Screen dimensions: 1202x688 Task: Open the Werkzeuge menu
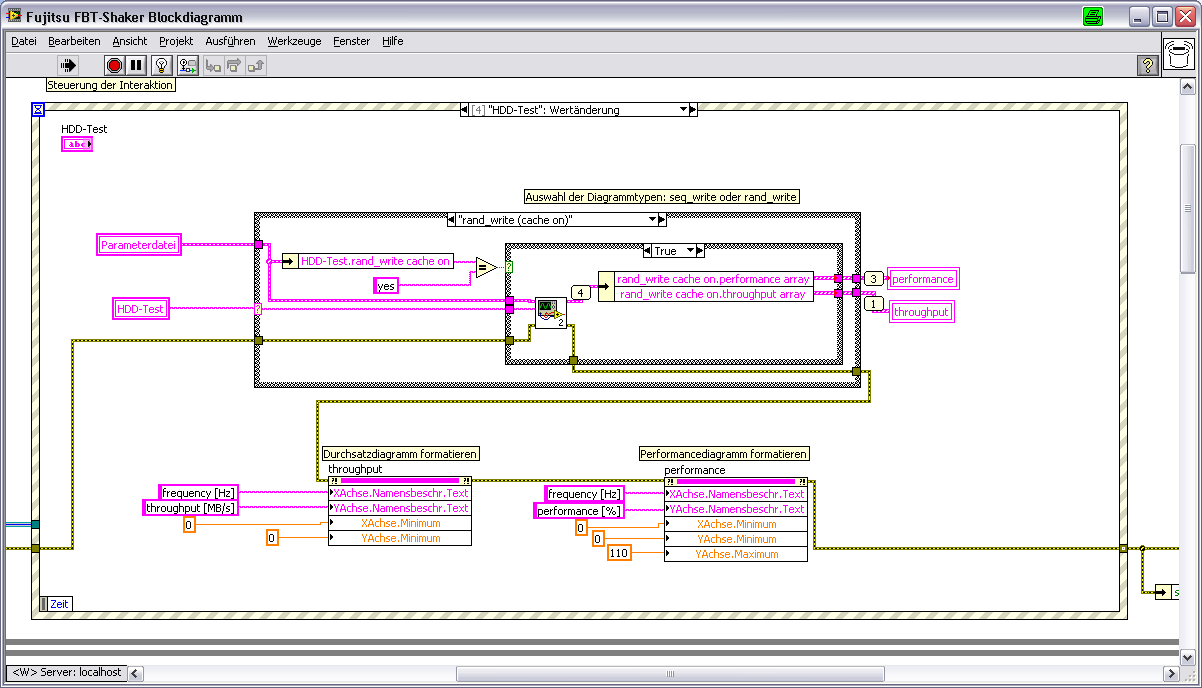[294, 41]
